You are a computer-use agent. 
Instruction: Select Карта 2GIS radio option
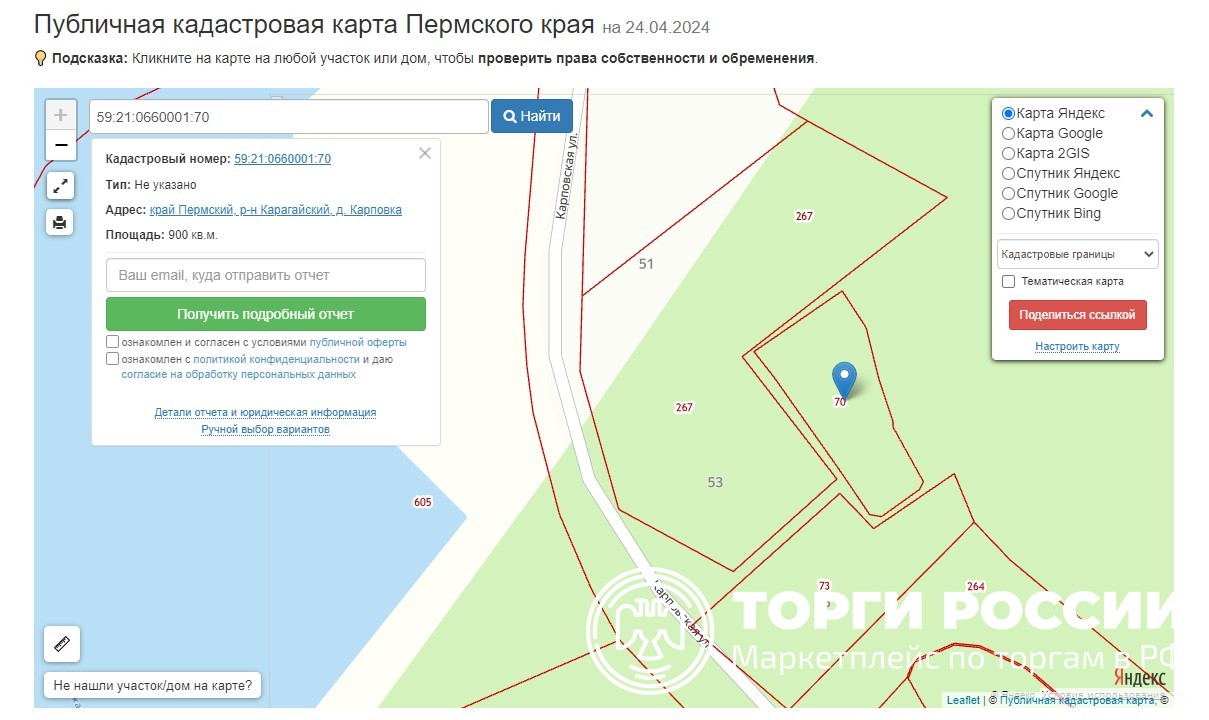coord(1008,153)
